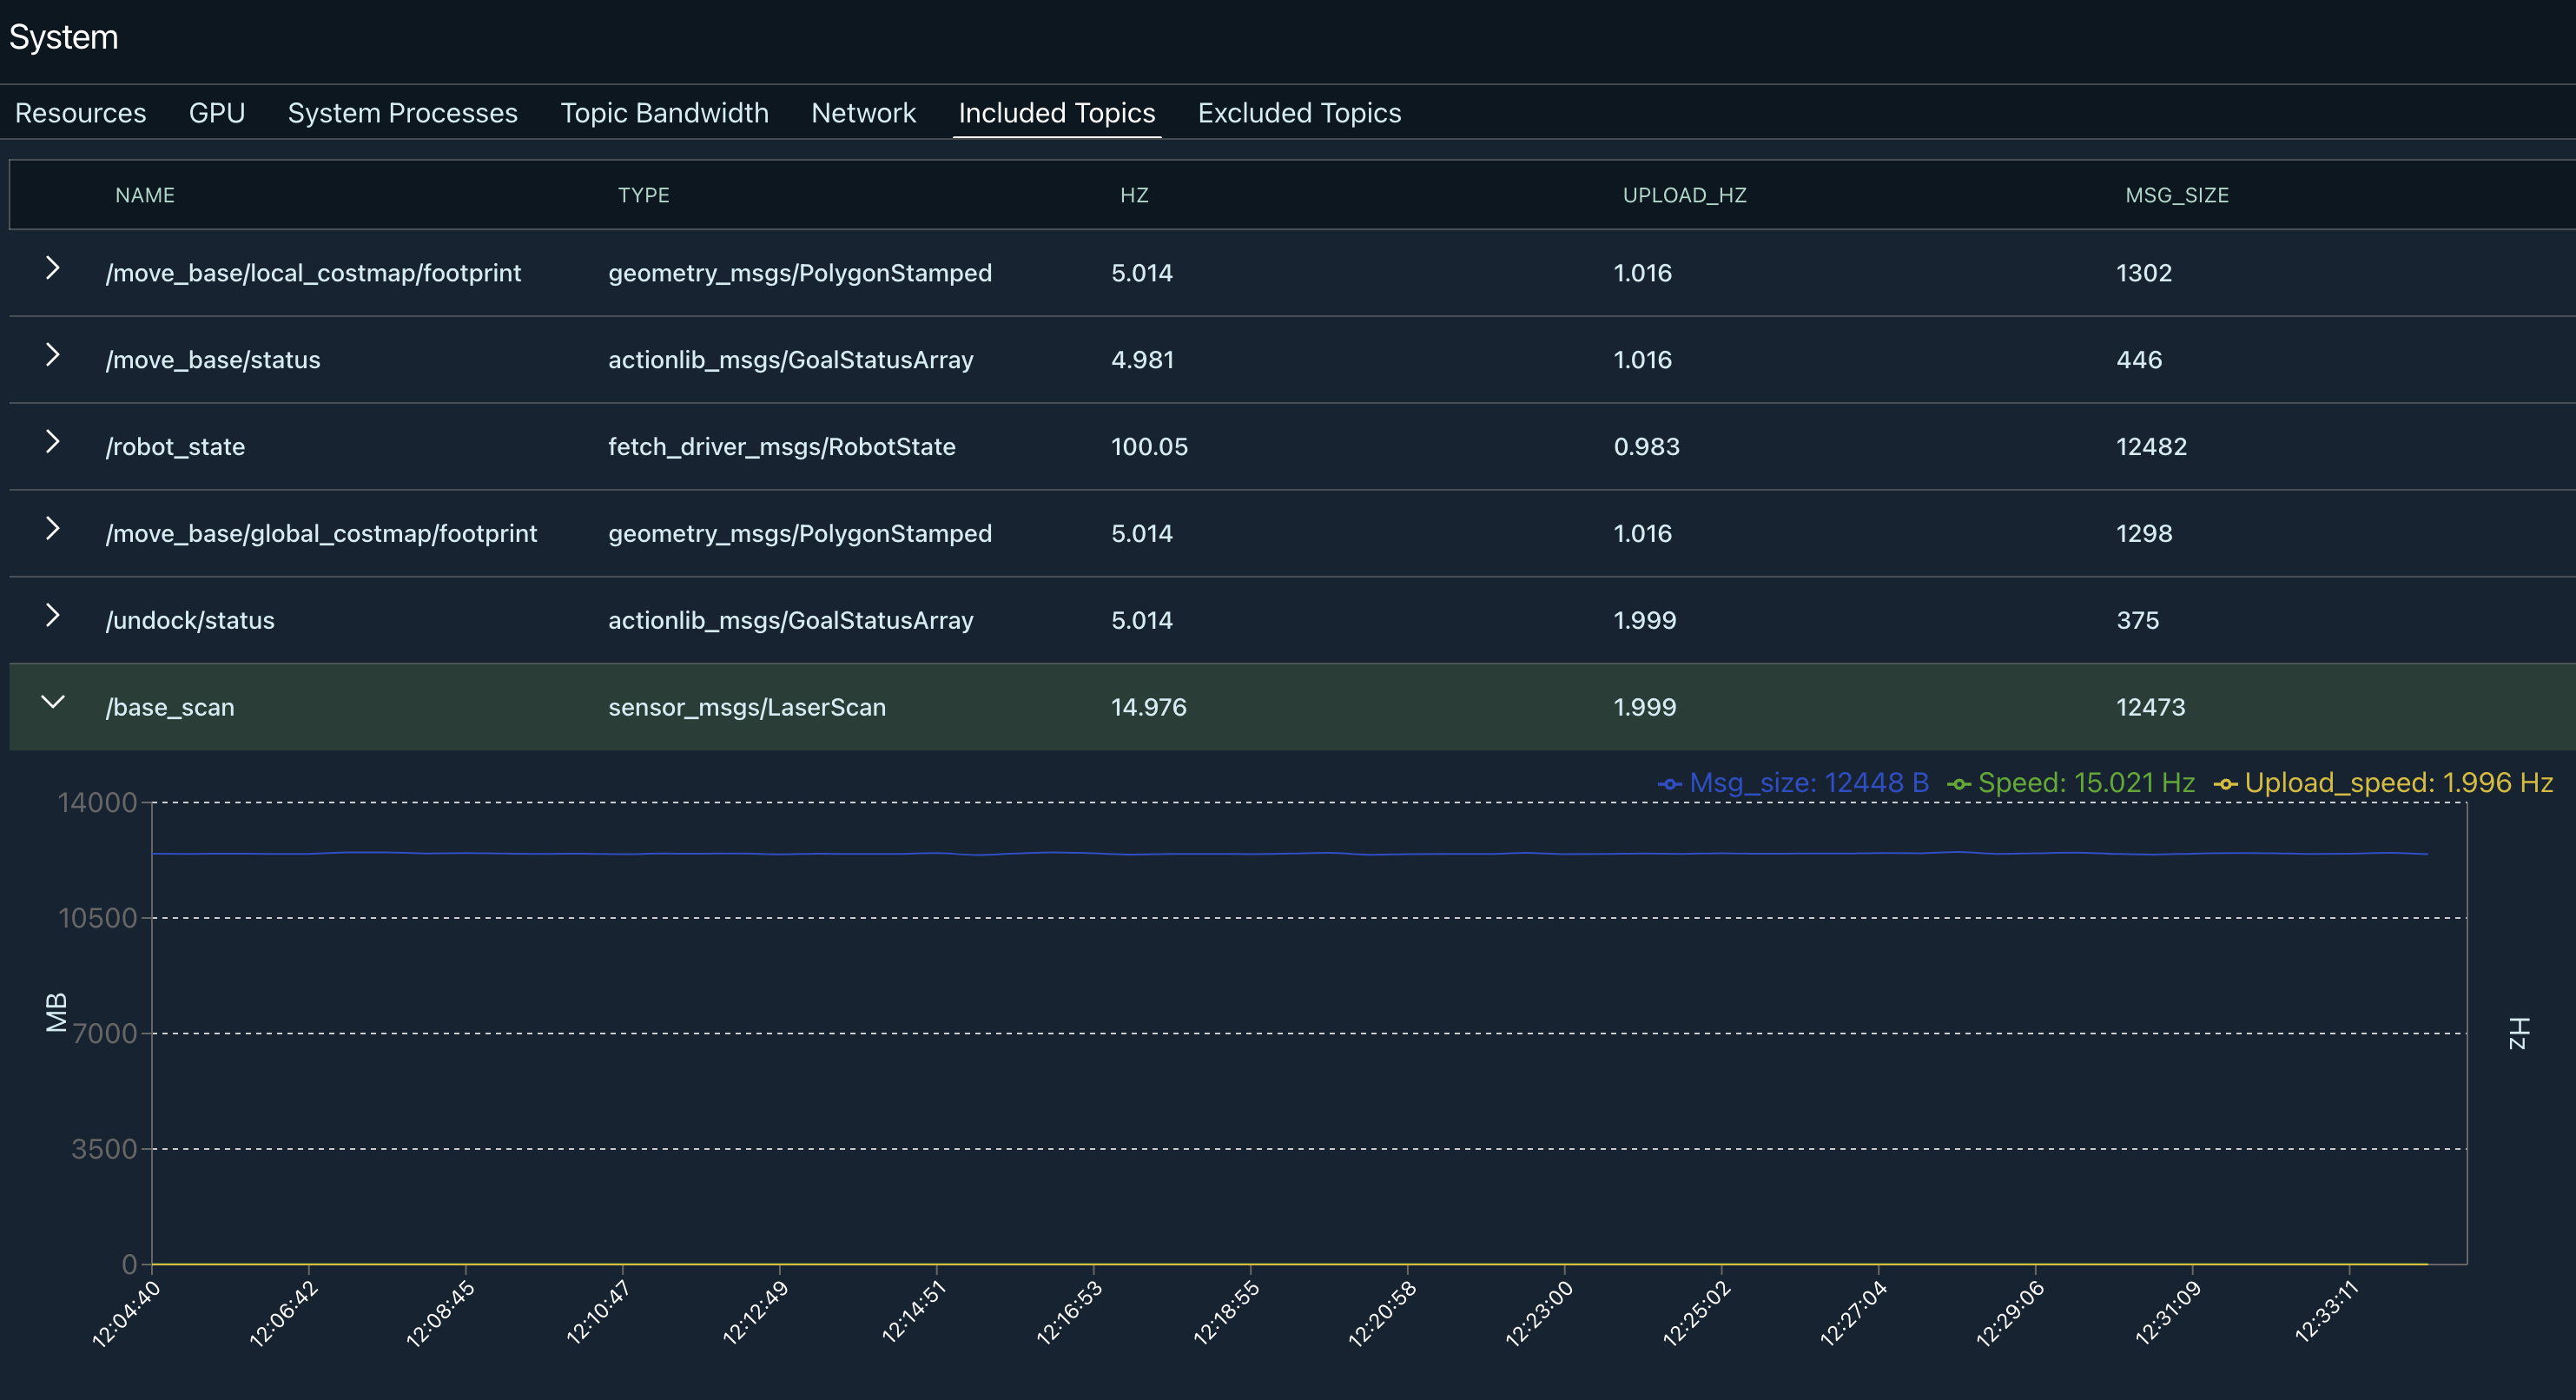Click the UPLOAD_HZ column header
The width and height of the screenshot is (2576, 1400).
point(1684,195)
